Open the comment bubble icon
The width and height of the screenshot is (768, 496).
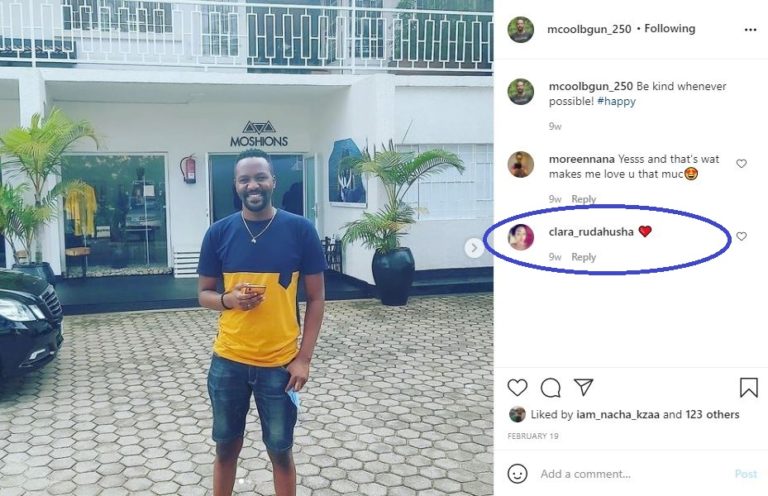pyautogui.click(x=550, y=388)
